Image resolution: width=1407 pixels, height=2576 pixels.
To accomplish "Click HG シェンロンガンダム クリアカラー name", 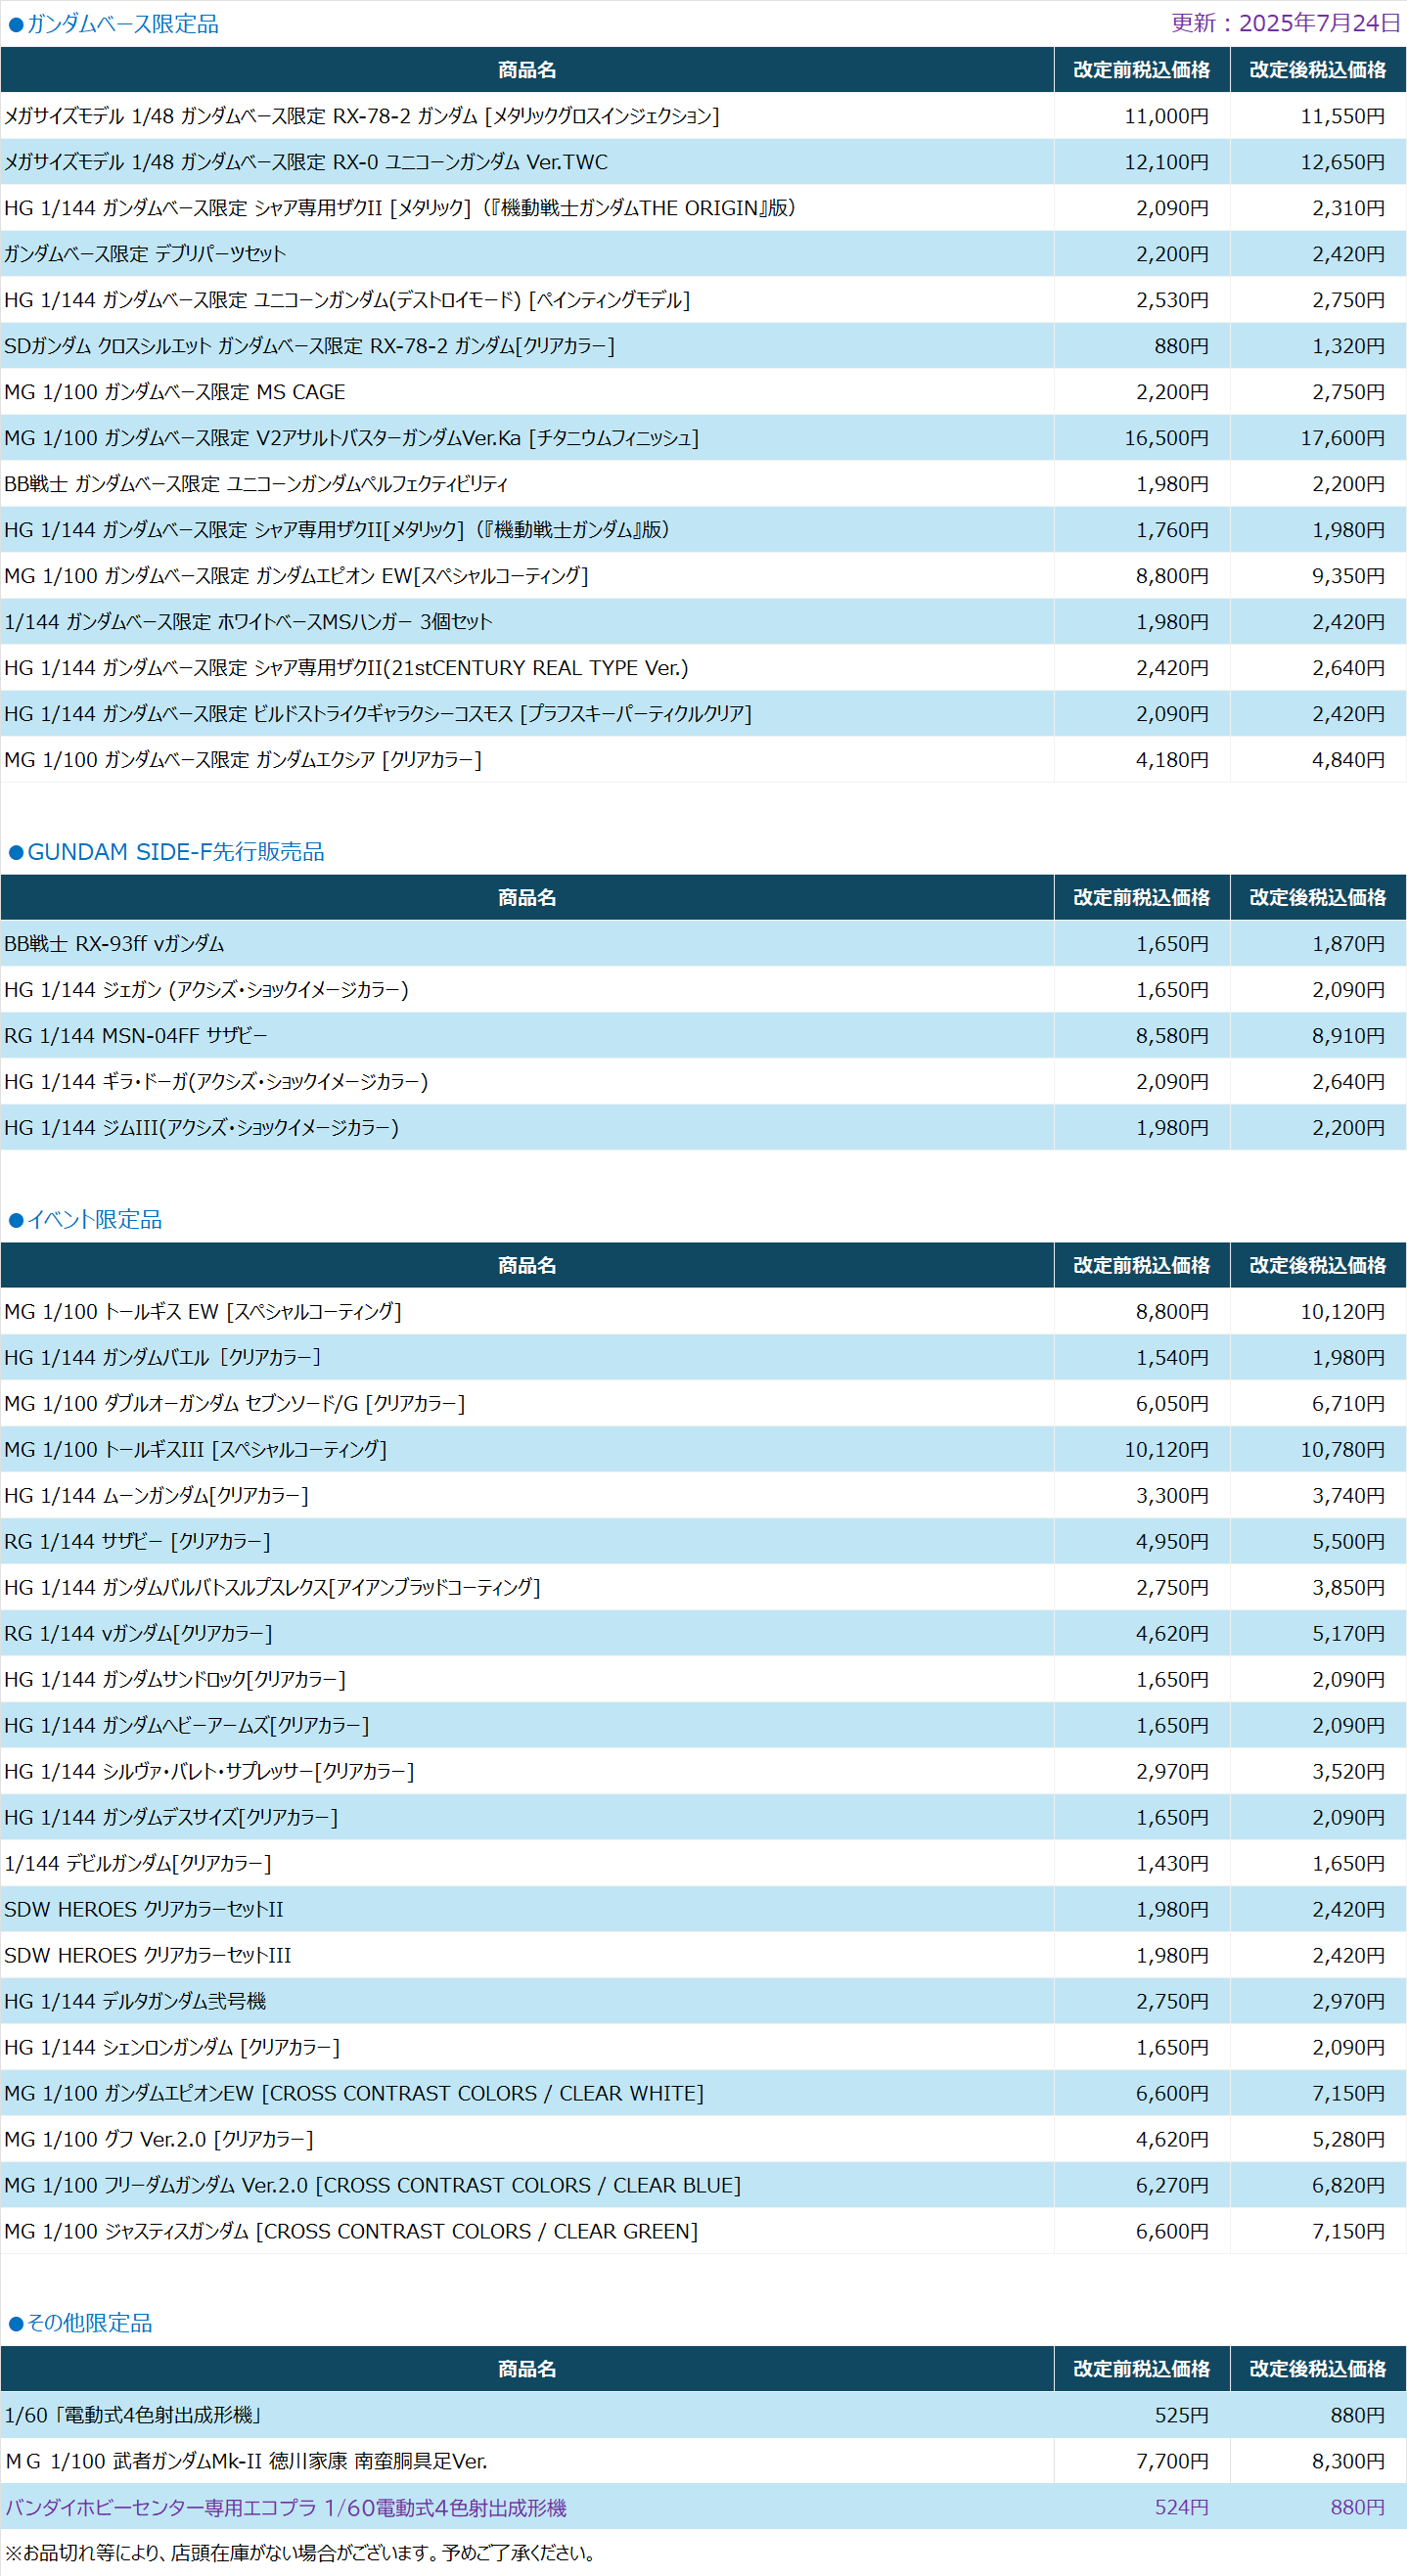I will tap(172, 2048).
